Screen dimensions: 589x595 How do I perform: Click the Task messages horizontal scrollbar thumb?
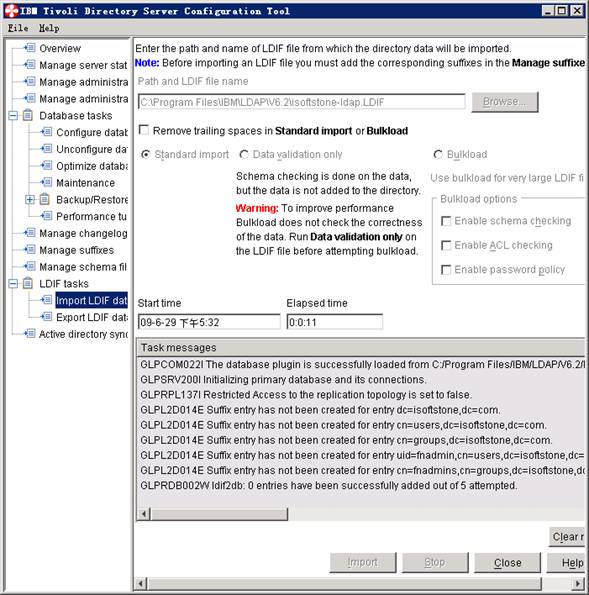coord(219,514)
